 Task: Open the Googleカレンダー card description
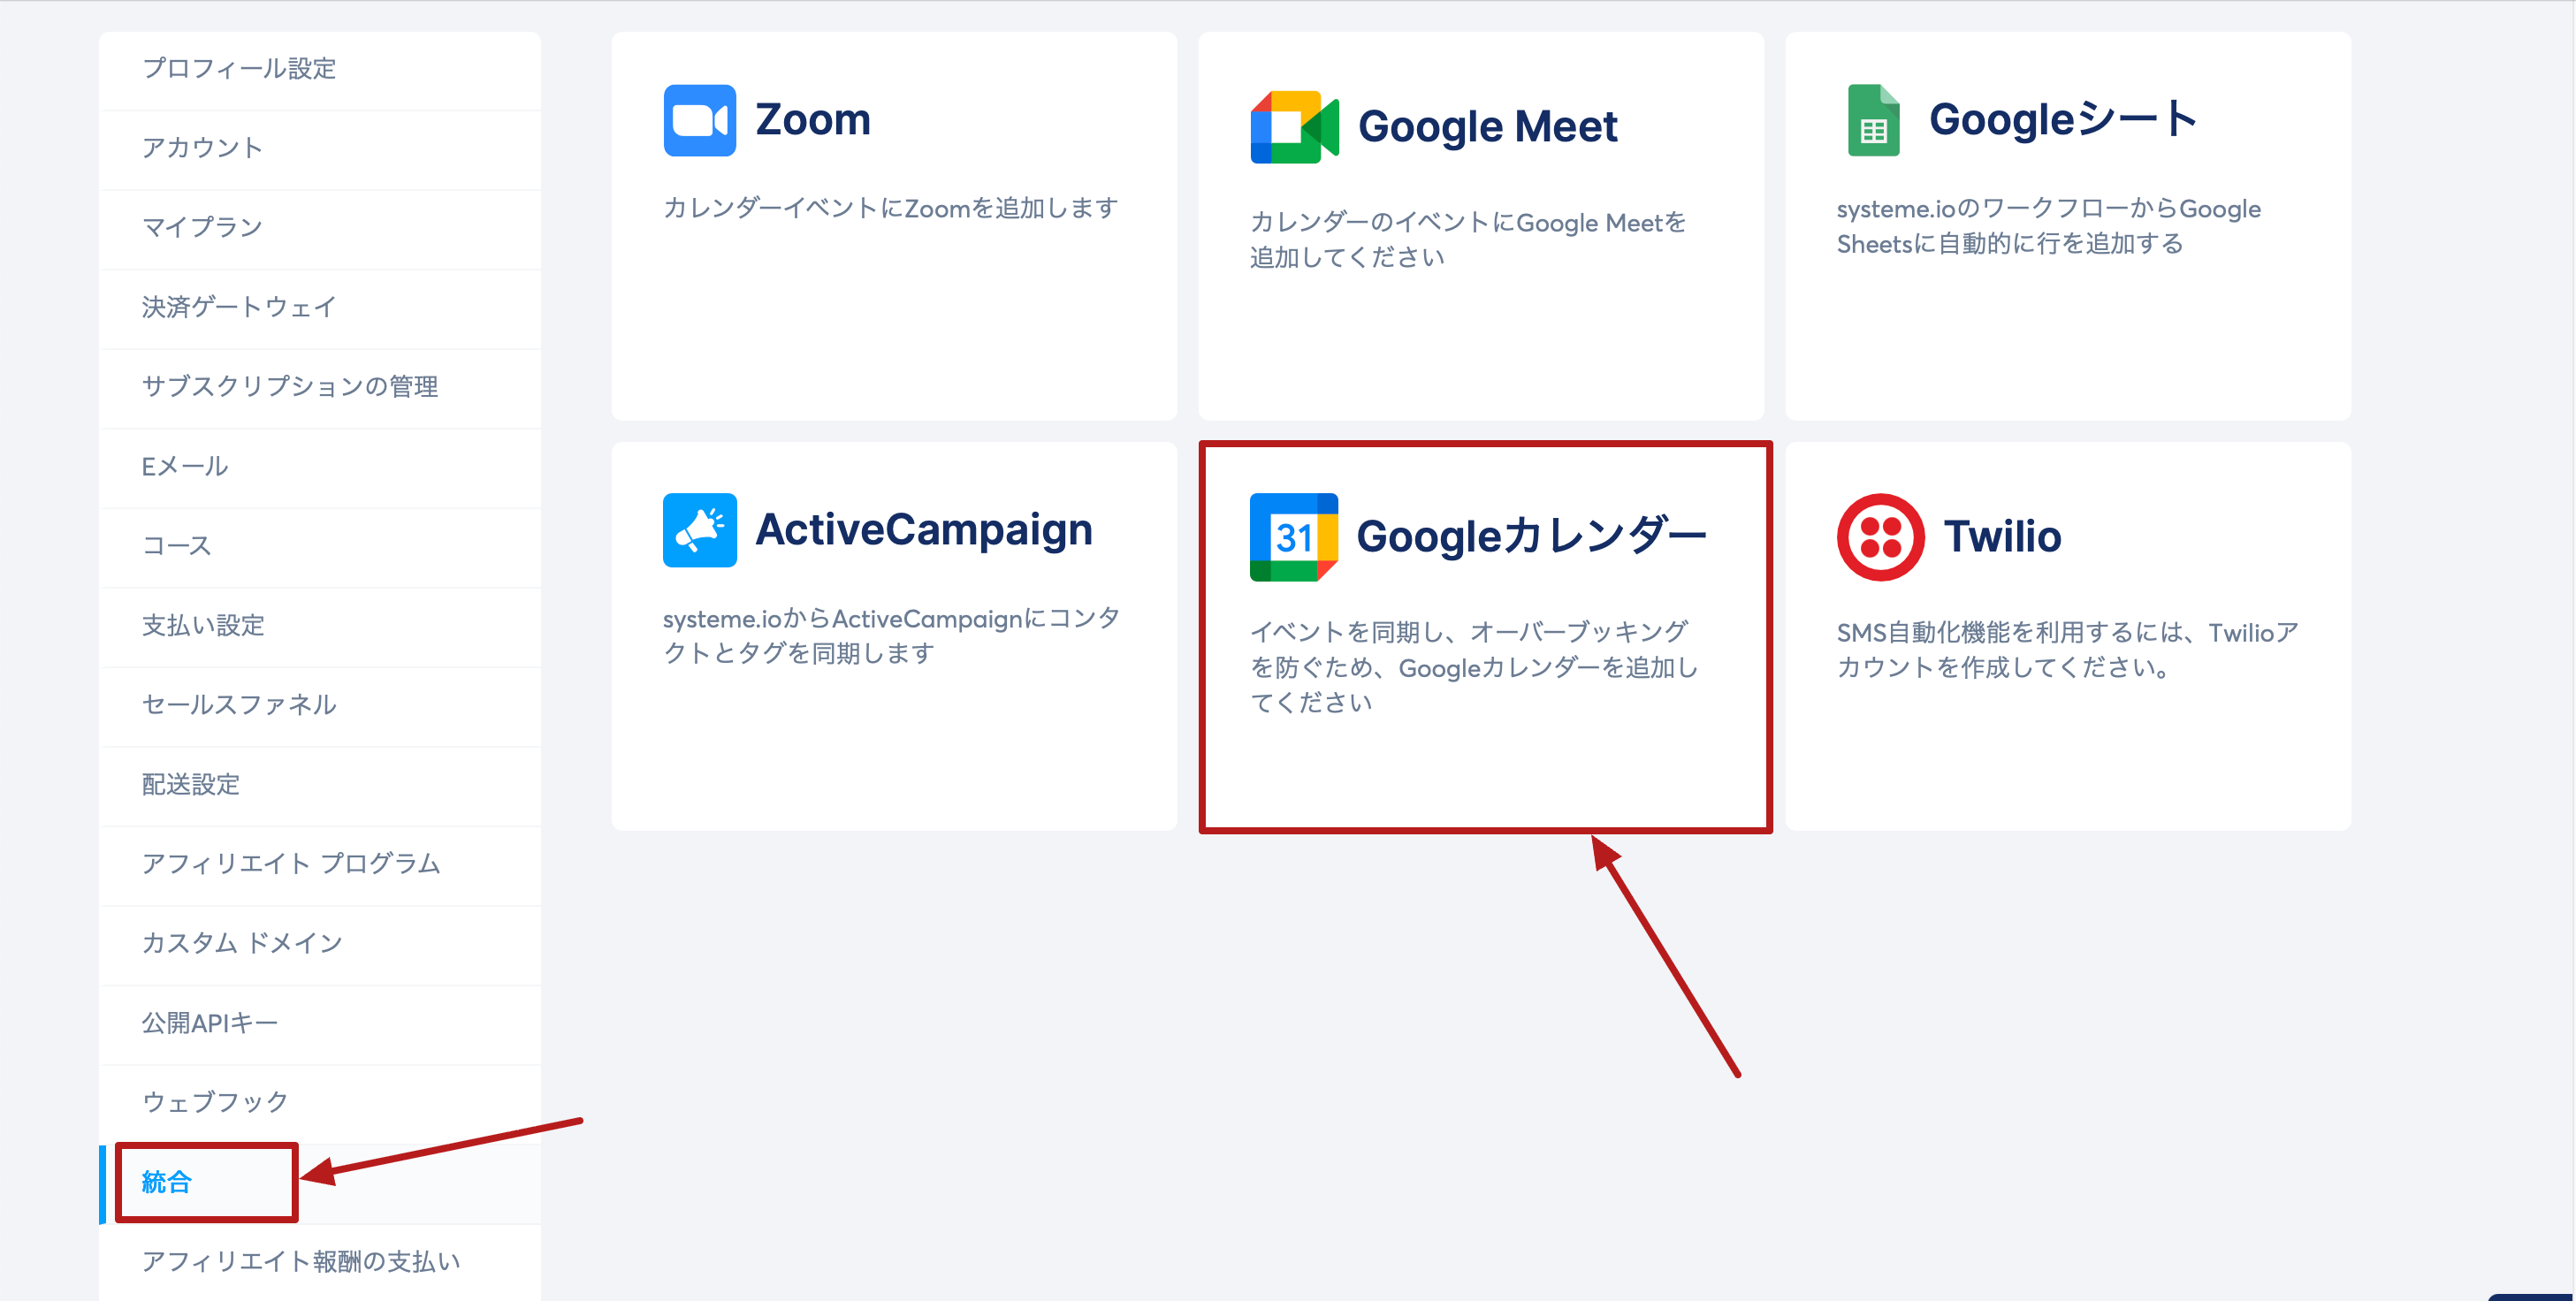[1473, 667]
